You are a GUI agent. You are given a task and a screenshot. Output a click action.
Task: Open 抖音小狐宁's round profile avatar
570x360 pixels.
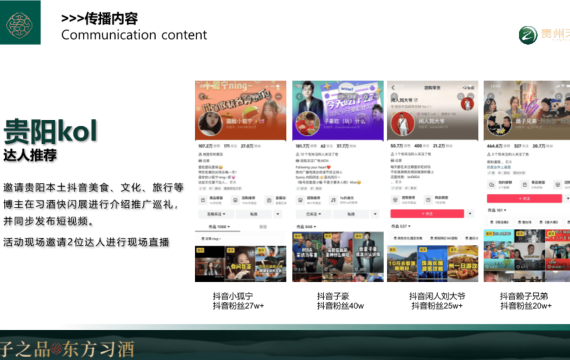(210, 124)
